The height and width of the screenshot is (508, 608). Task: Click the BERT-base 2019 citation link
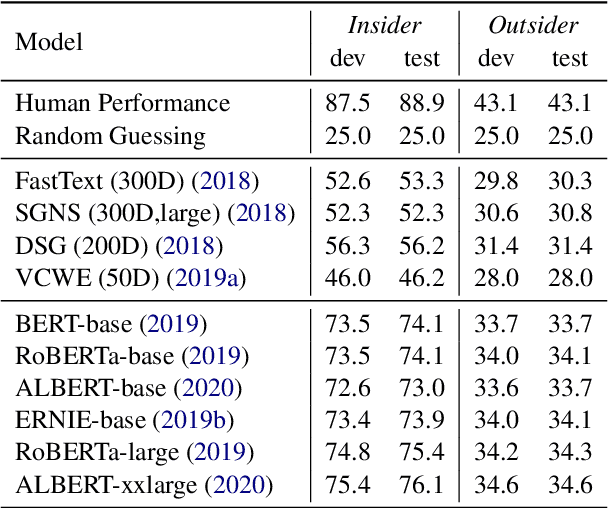[173, 324]
